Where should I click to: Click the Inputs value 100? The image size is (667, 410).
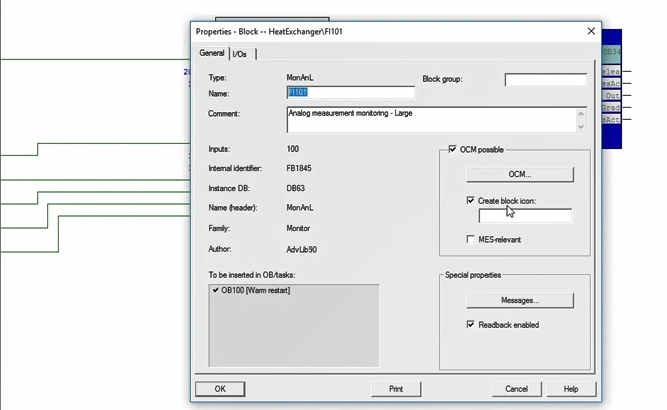pyautogui.click(x=292, y=149)
